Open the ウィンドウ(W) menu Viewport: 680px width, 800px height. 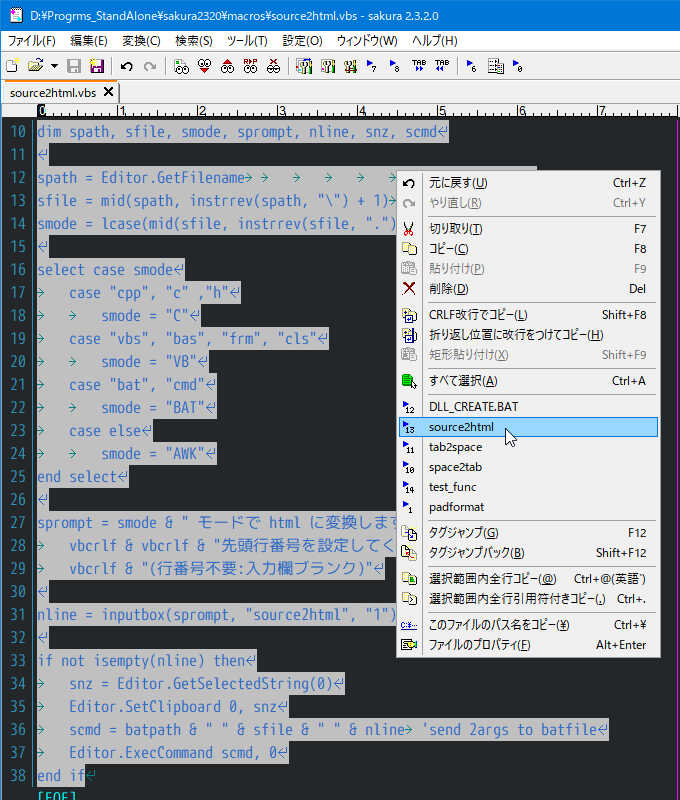tap(367, 40)
